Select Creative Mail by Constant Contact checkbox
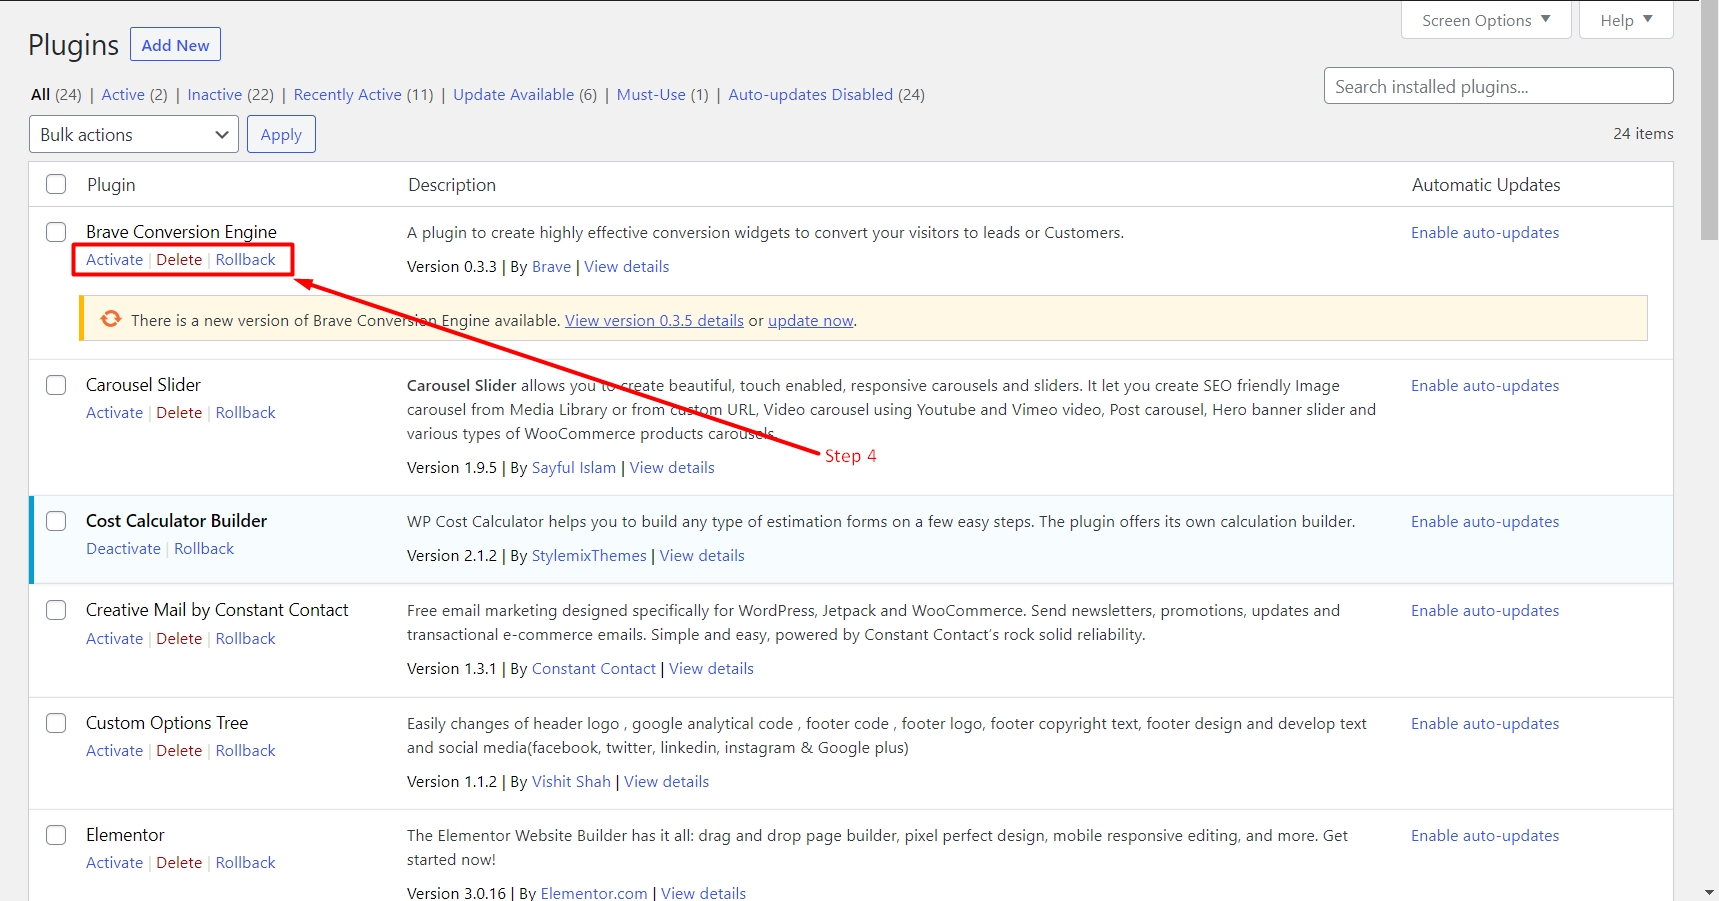This screenshot has height=901, width=1719. [x=56, y=610]
